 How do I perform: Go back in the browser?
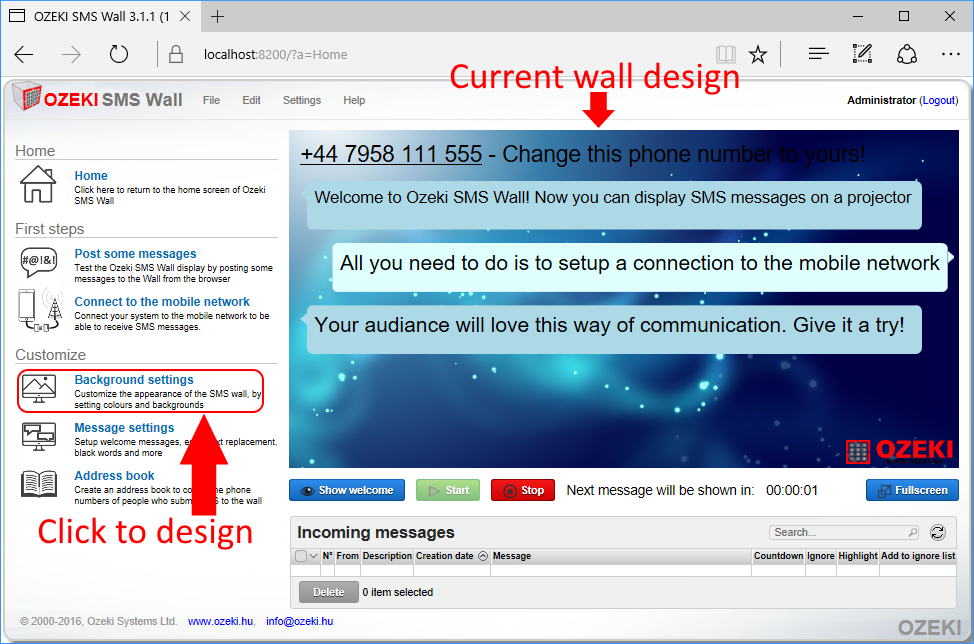pyautogui.click(x=24, y=55)
